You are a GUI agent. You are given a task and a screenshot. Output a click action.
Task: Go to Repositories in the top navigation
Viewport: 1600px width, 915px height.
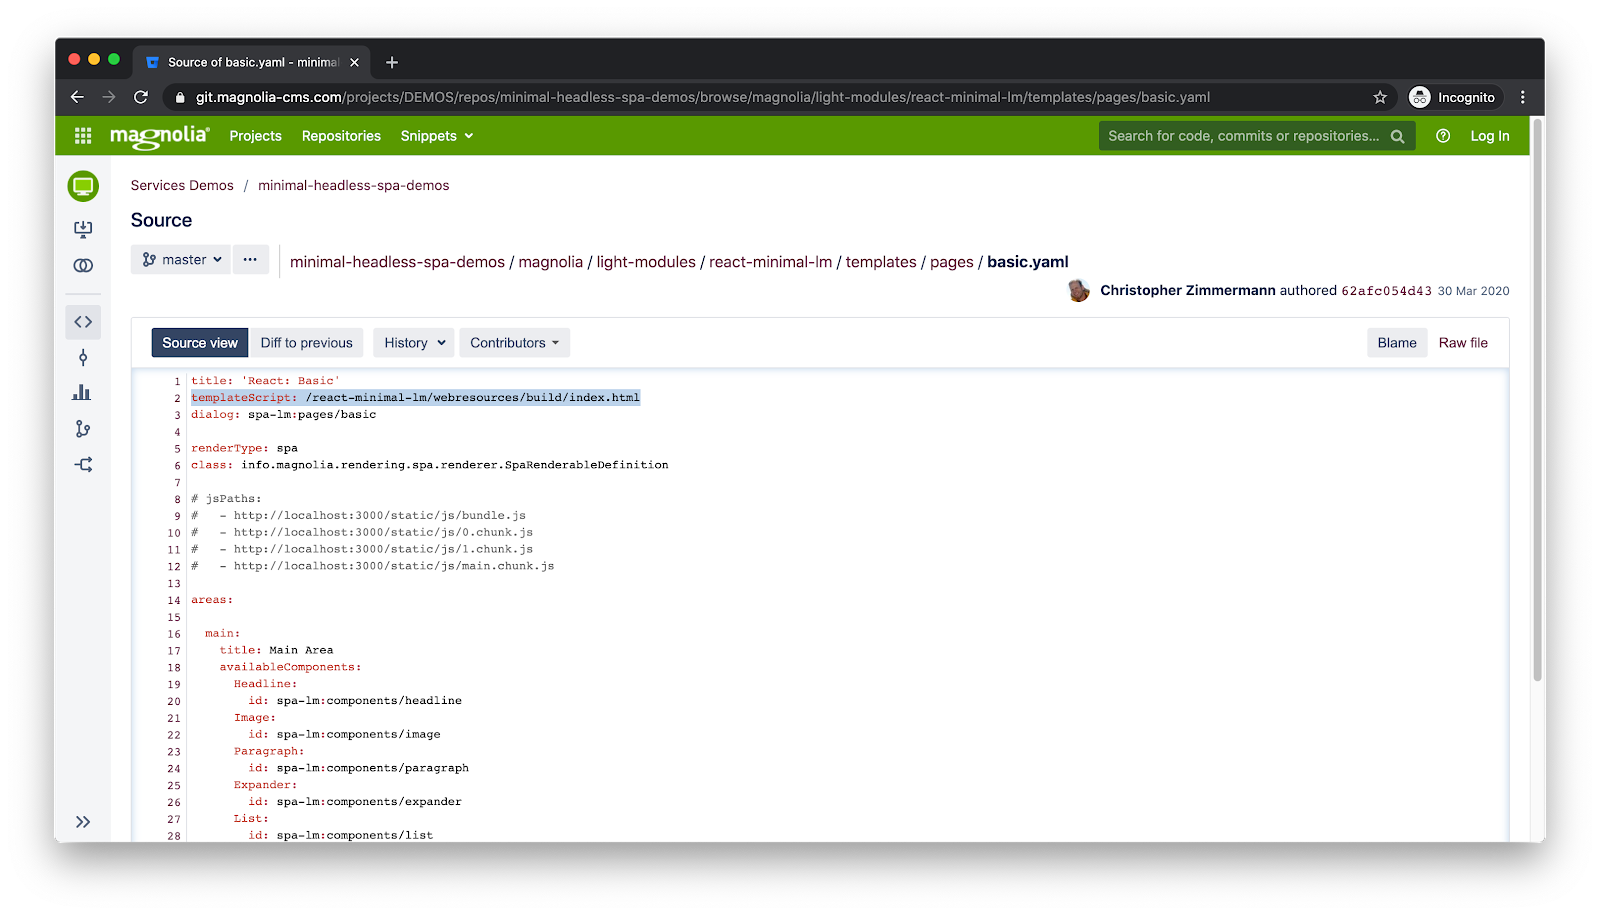tap(341, 136)
